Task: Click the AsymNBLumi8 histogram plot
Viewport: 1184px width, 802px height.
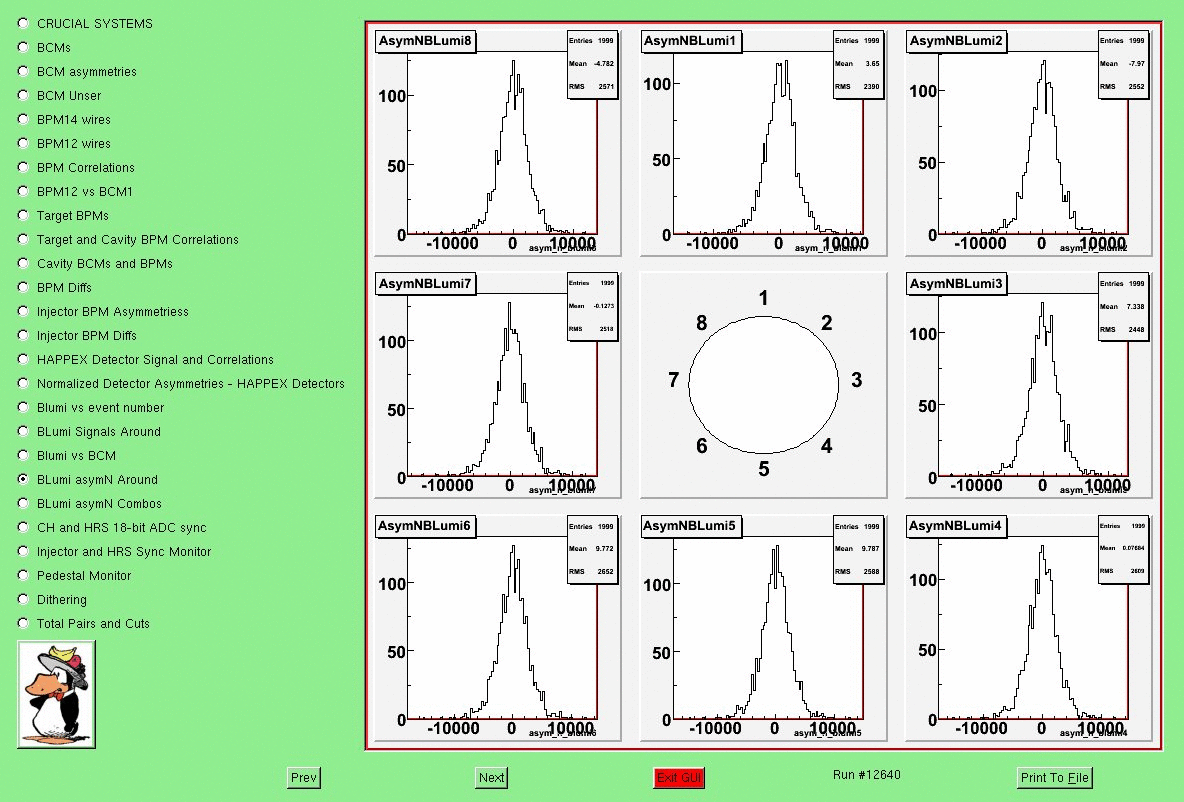Action: click(x=498, y=143)
